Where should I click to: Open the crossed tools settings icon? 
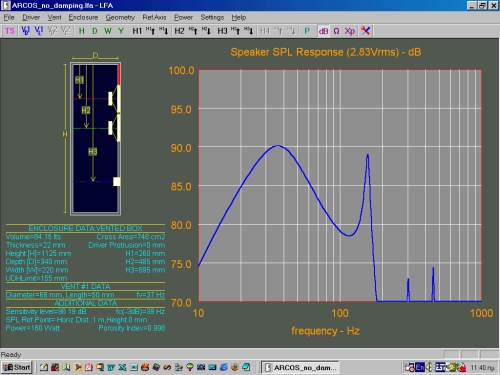click(x=366, y=31)
